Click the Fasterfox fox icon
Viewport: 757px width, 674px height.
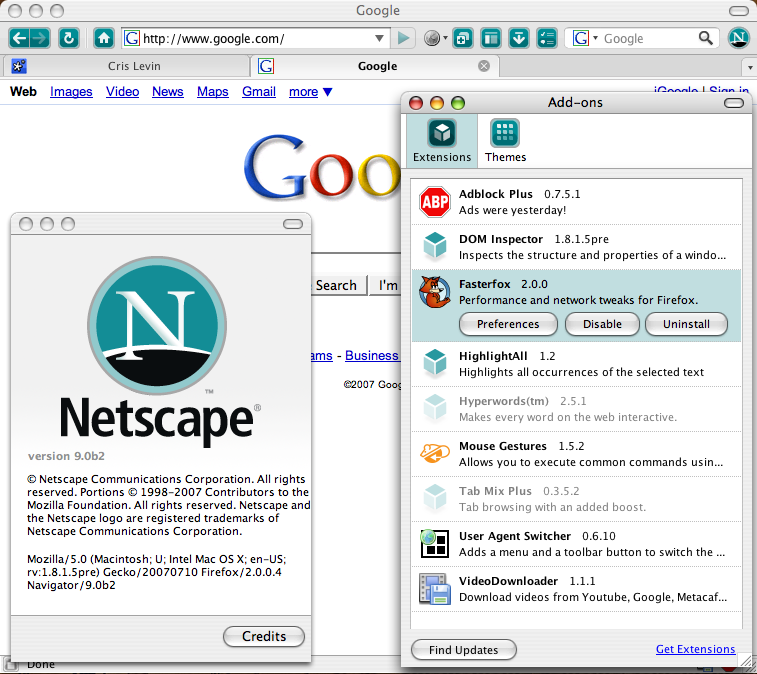coord(435,292)
